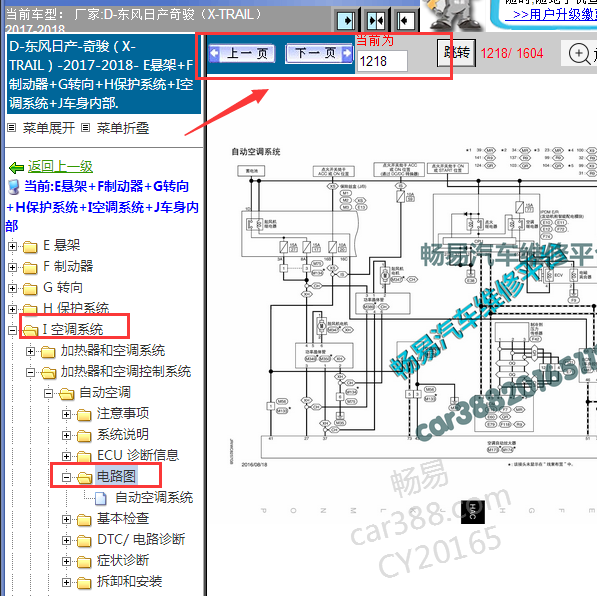Viewport: 597px width, 596px height.
Task: Collapse the 加热器和空调控制系统 node
Action: point(30,372)
